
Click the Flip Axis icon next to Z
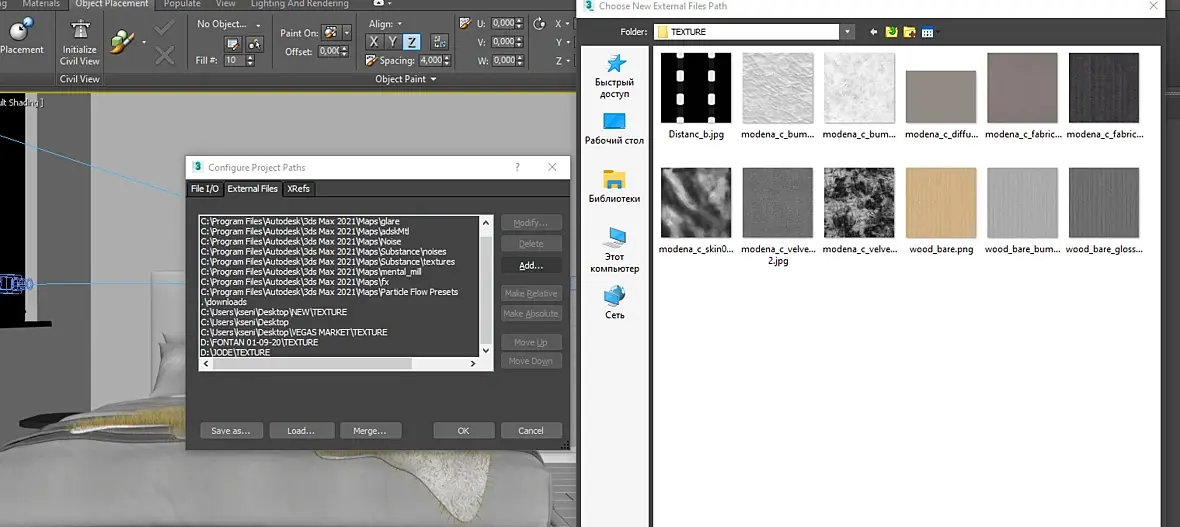tap(440, 41)
